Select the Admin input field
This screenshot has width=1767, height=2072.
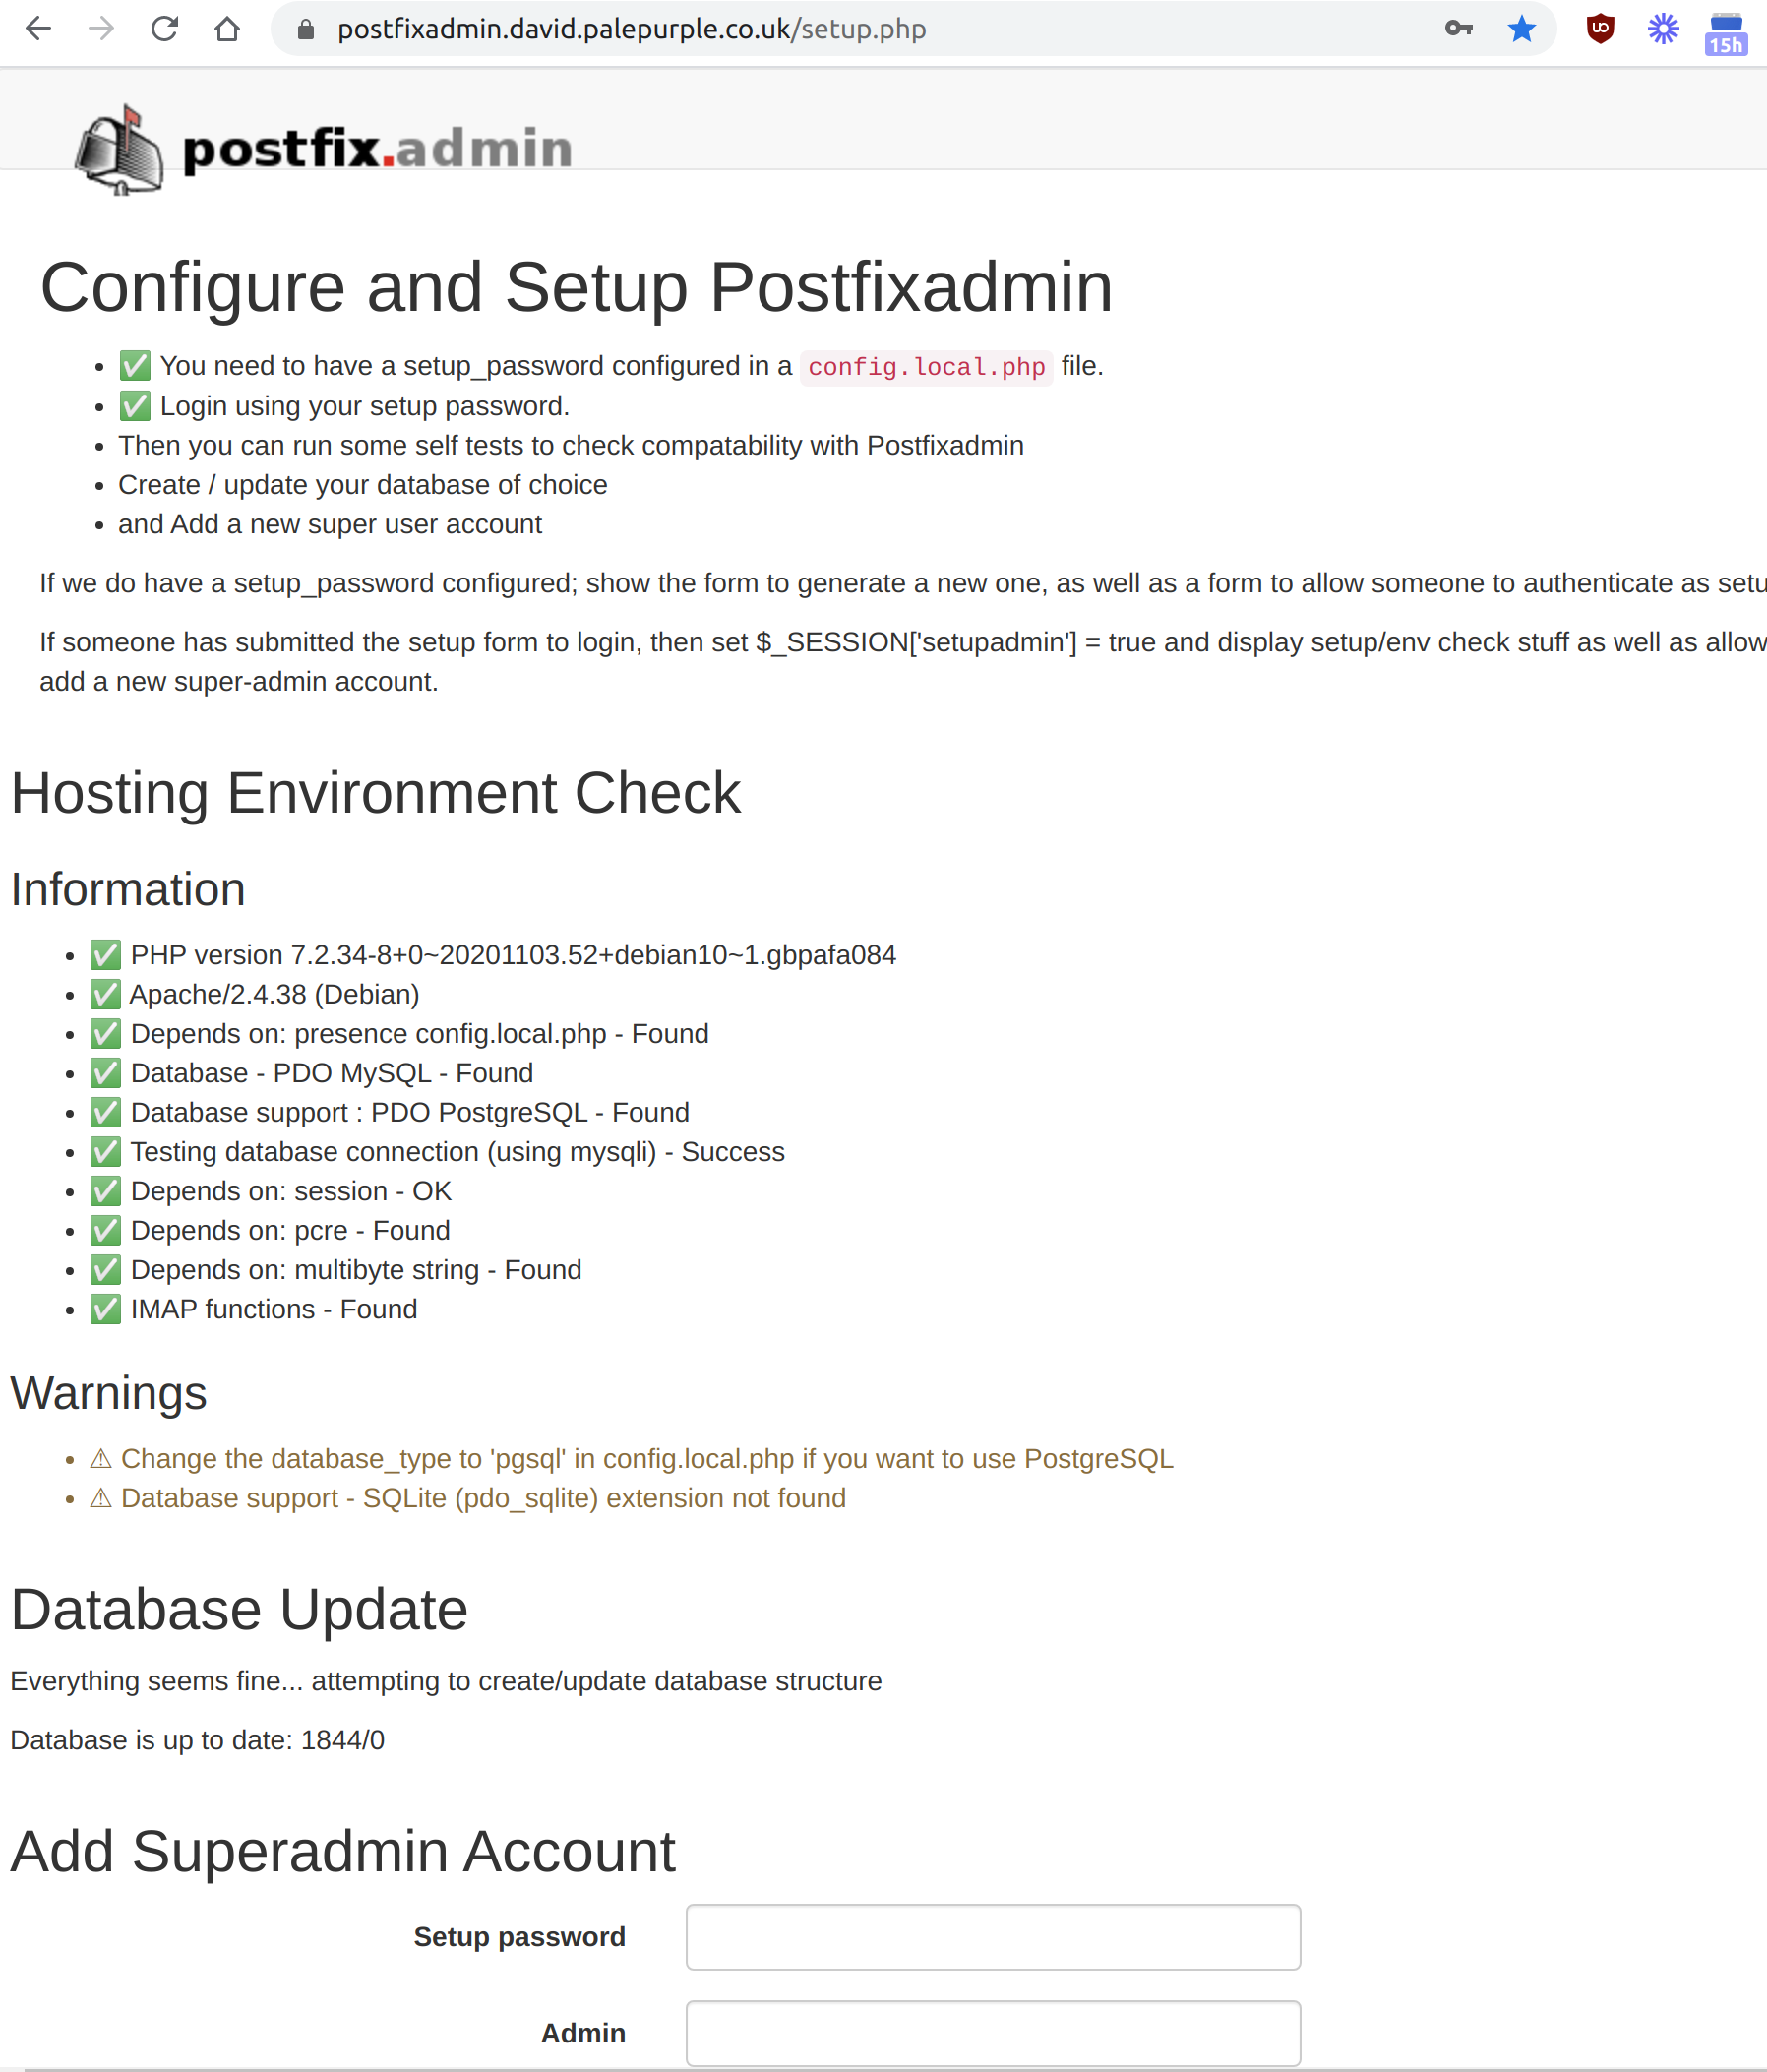click(992, 2032)
